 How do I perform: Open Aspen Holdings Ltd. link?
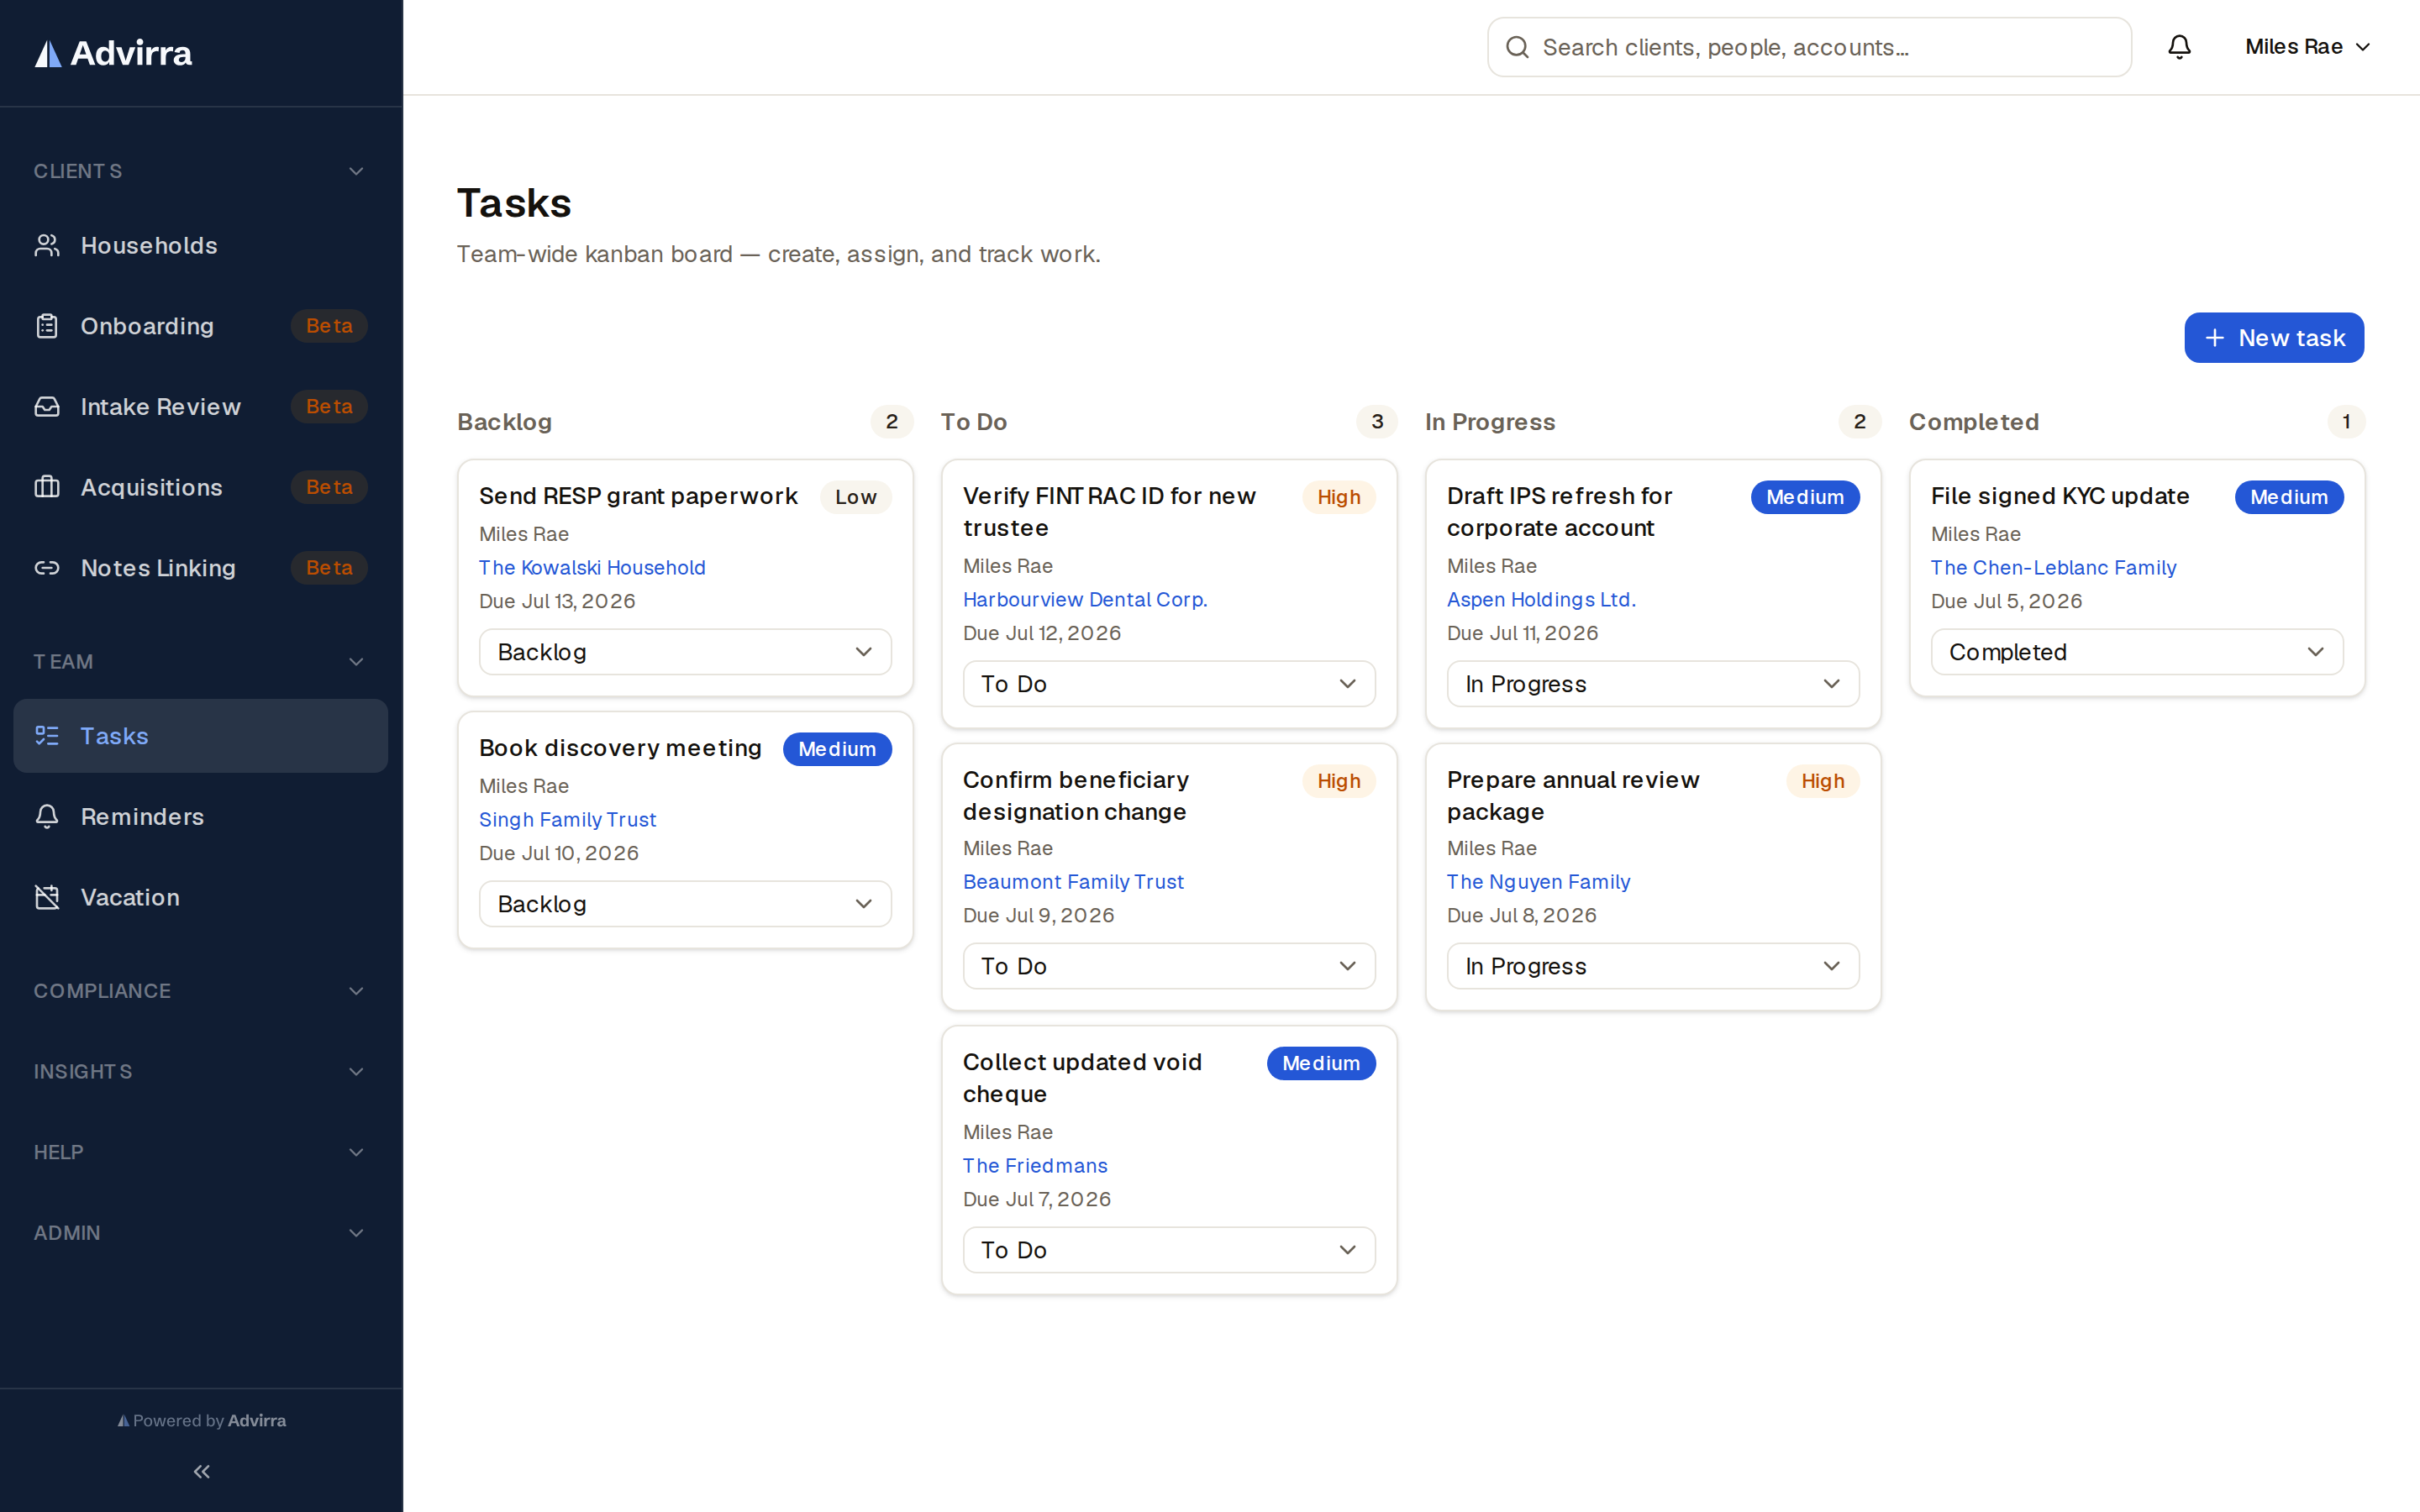(x=1541, y=600)
